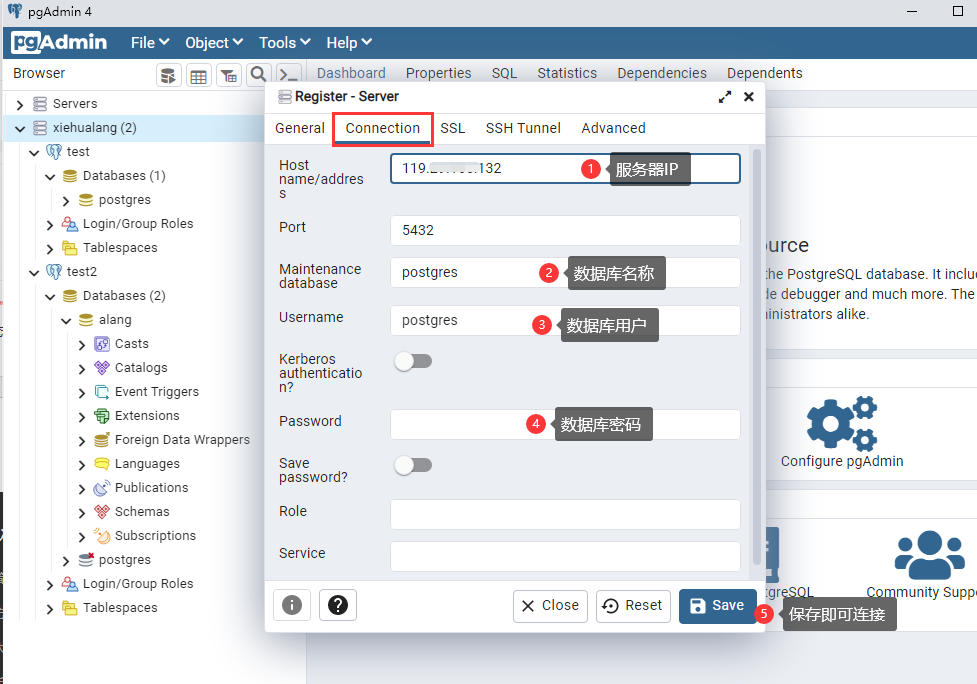The image size is (977, 684).
Task: Toggle the Save password switch
Action: tap(413, 465)
